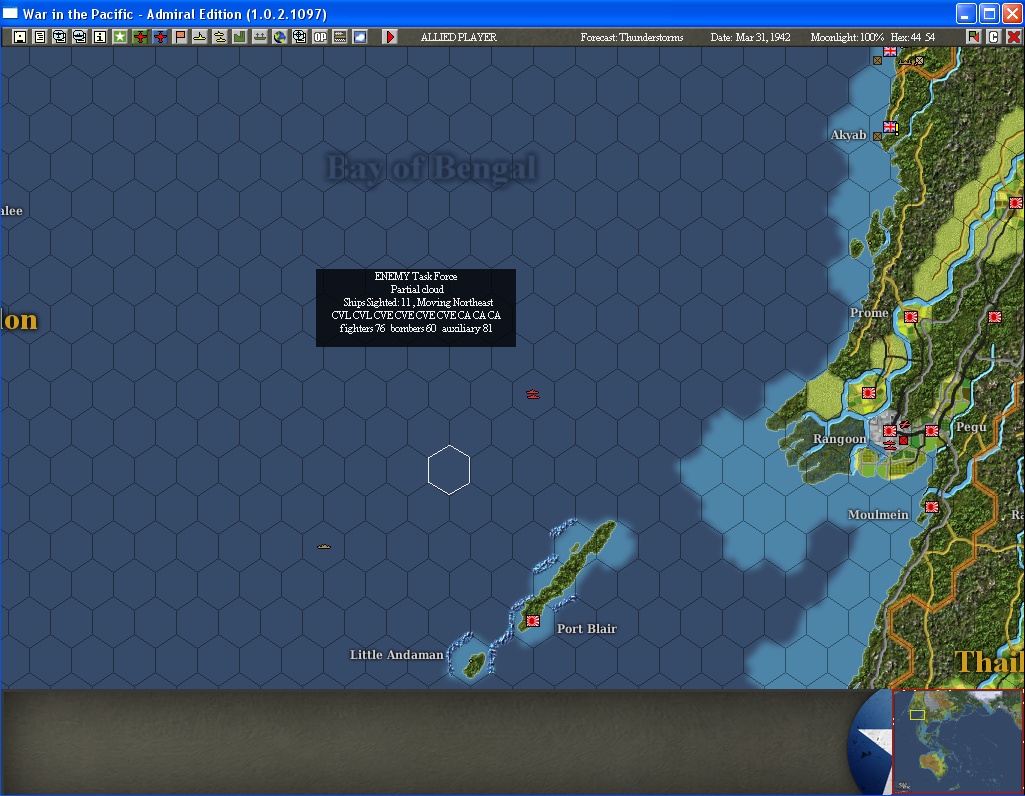Click the Japanese flag unit at Prome

[x=911, y=317]
